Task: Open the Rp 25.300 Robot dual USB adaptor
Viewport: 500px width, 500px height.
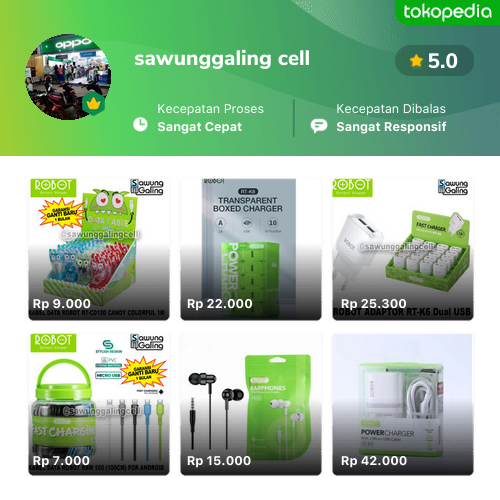Action: click(x=403, y=249)
